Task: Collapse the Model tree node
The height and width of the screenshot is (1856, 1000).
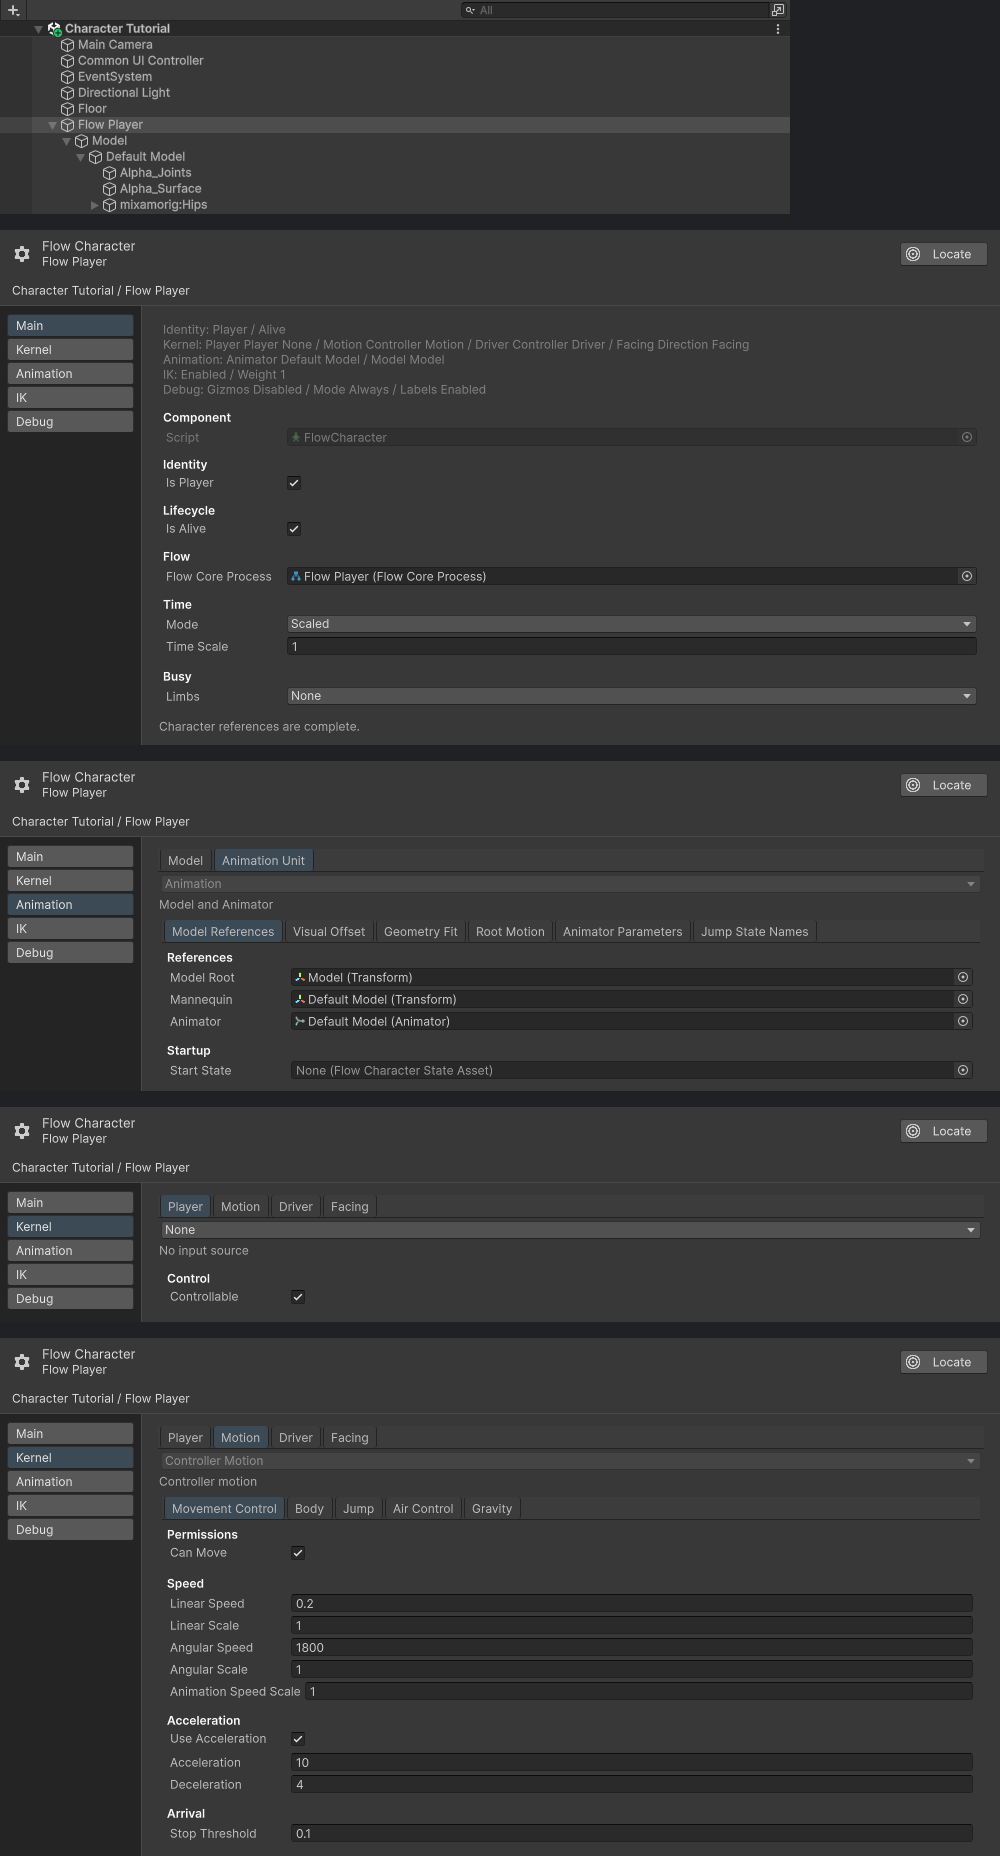Action: [67, 141]
